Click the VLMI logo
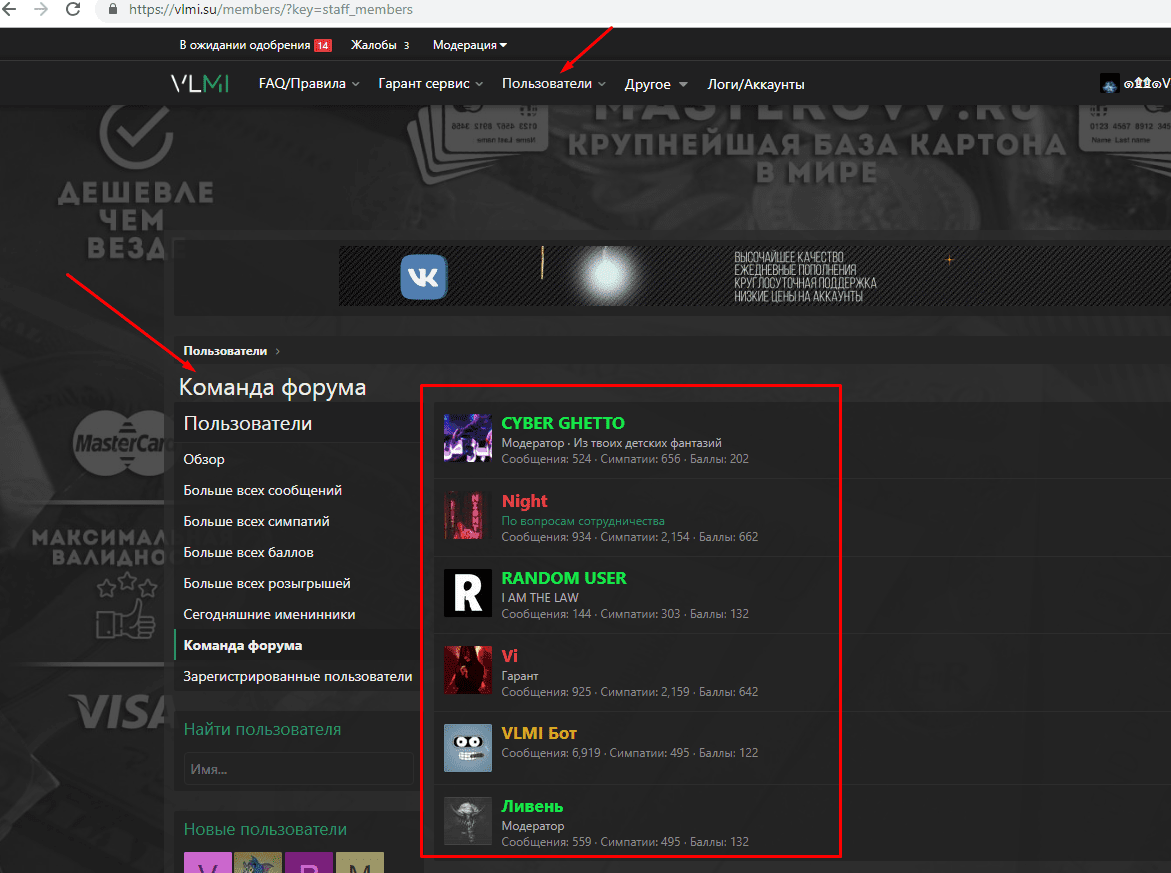 pos(199,84)
